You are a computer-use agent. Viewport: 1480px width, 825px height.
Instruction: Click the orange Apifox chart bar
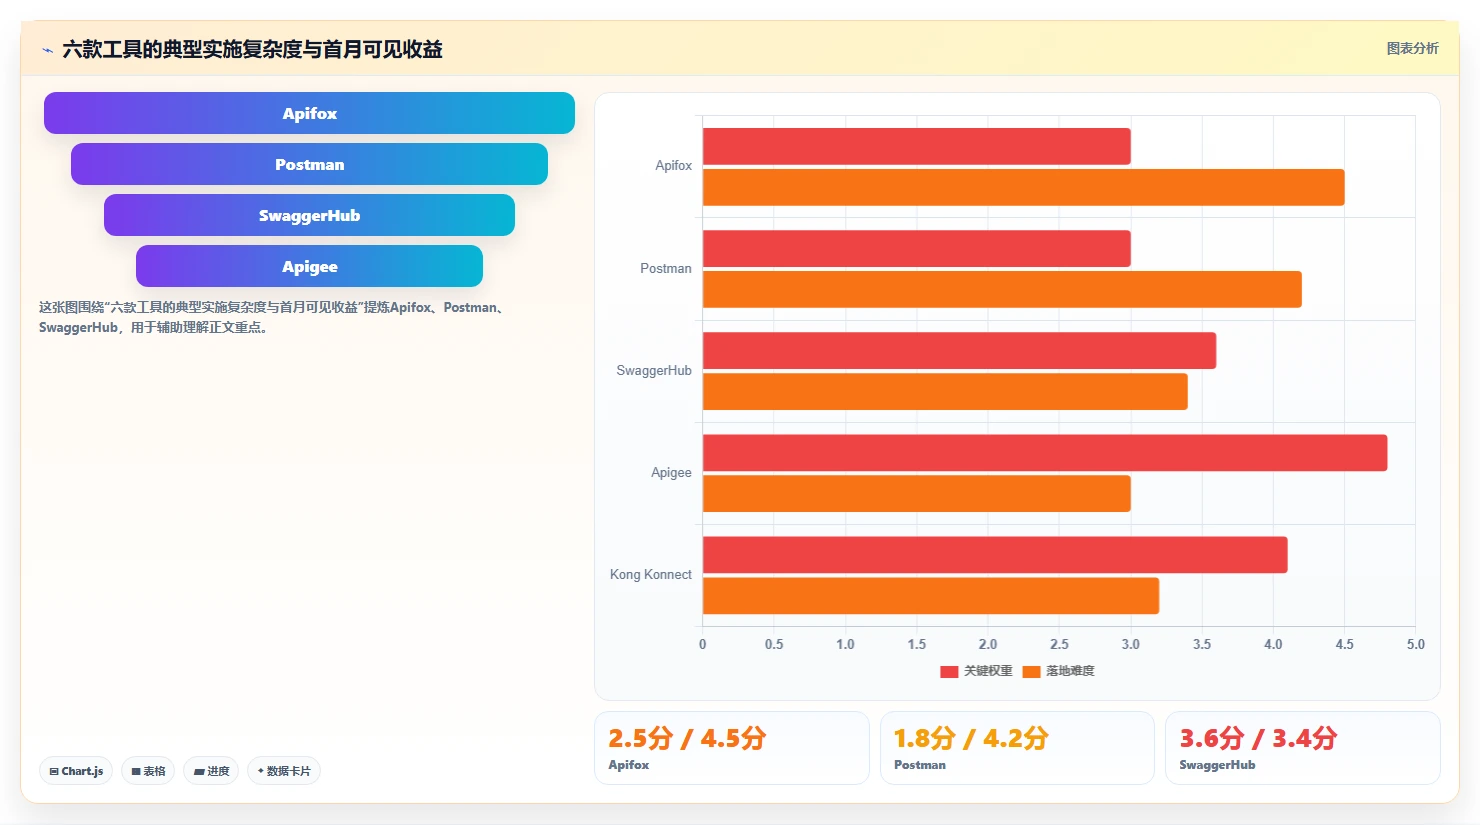(x=1024, y=187)
